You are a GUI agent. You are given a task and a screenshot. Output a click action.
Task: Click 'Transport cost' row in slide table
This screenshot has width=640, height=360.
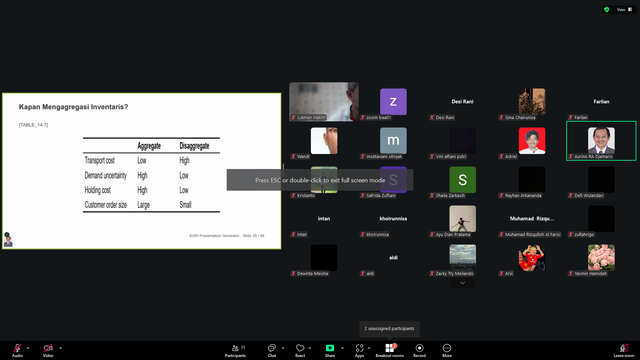pyautogui.click(x=151, y=160)
